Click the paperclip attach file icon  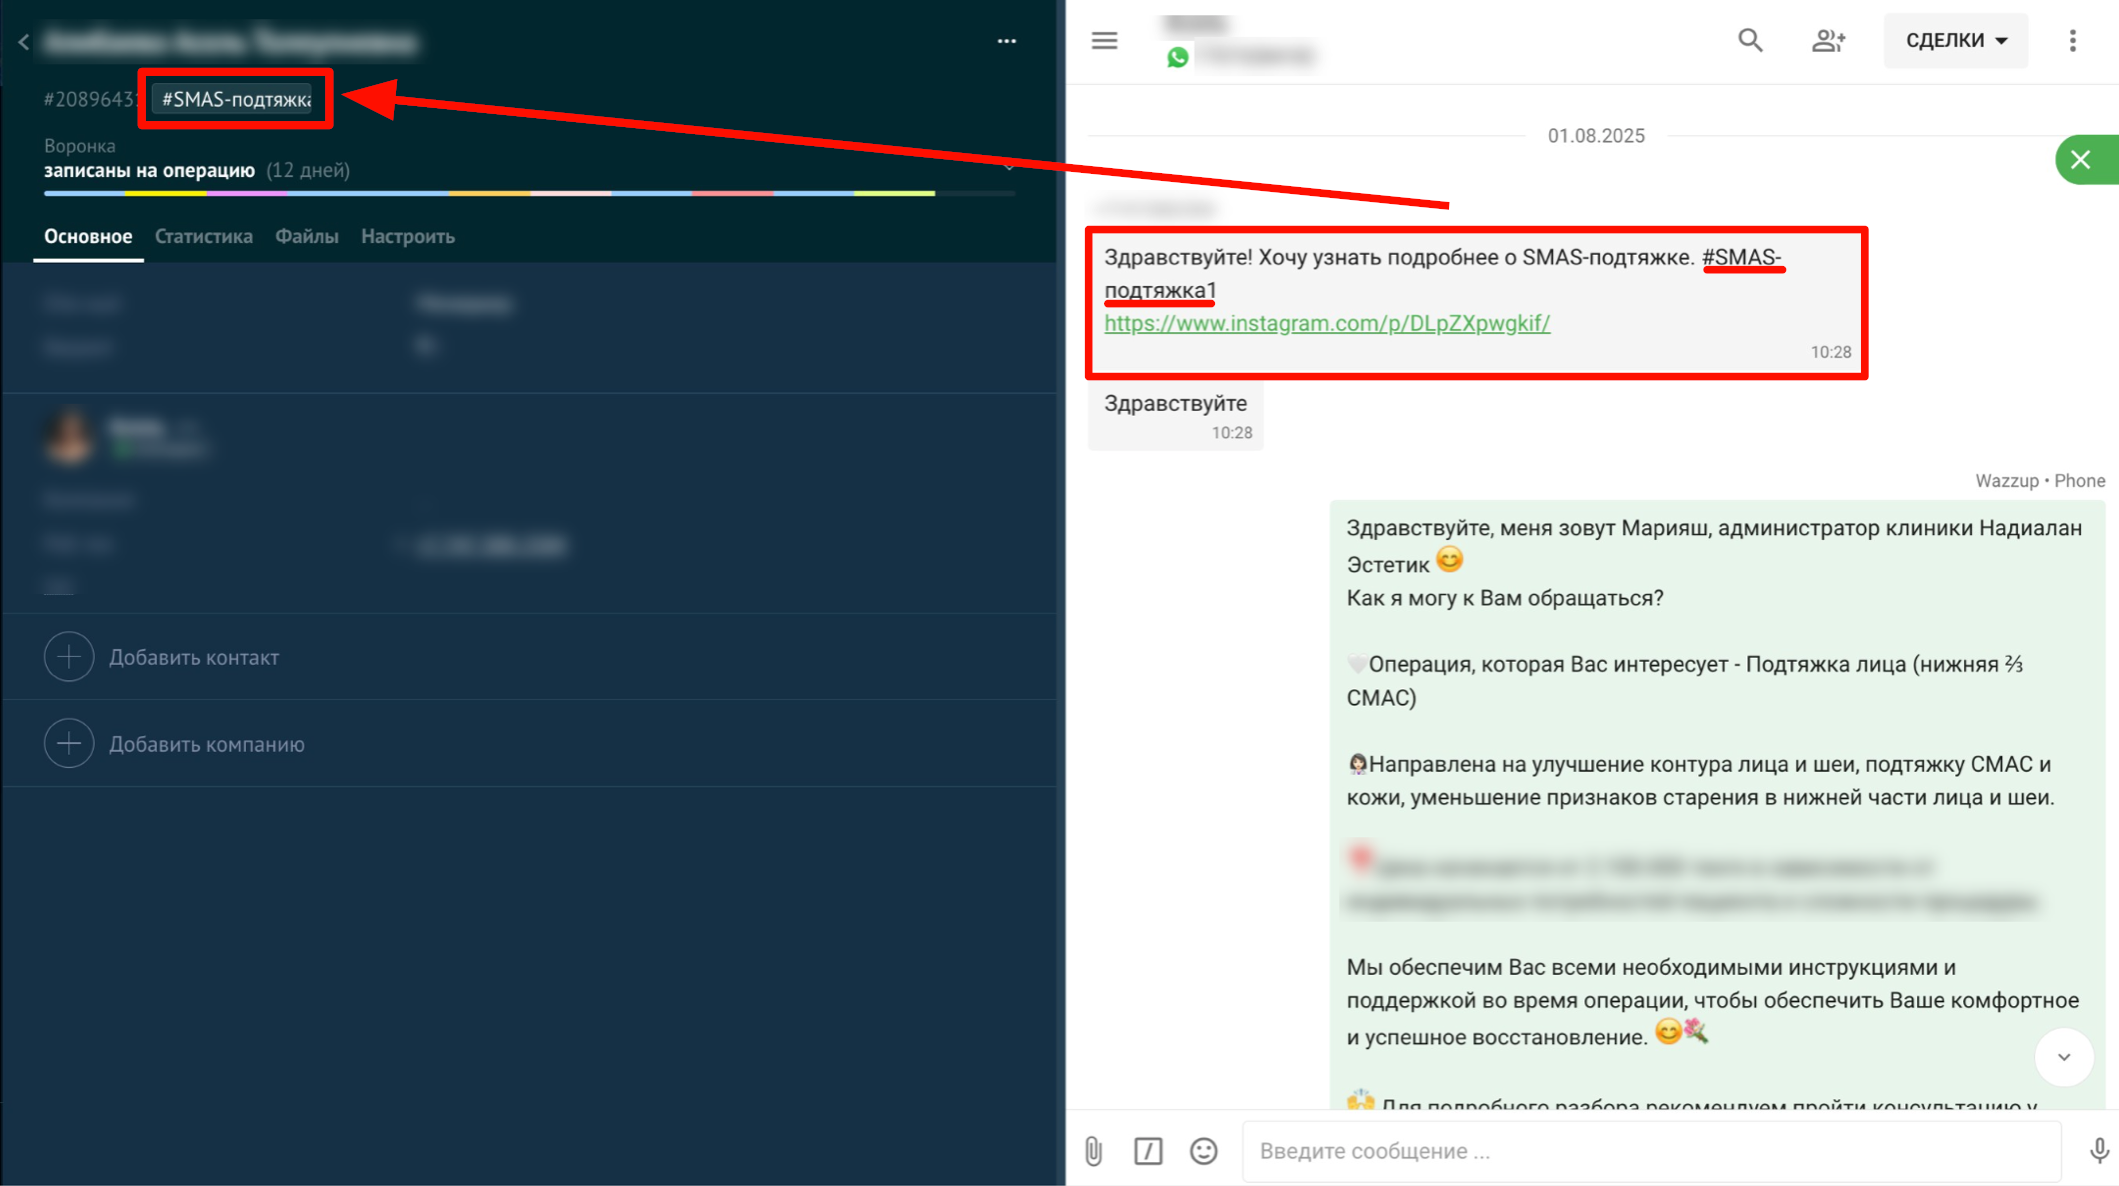(x=1093, y=1151)
